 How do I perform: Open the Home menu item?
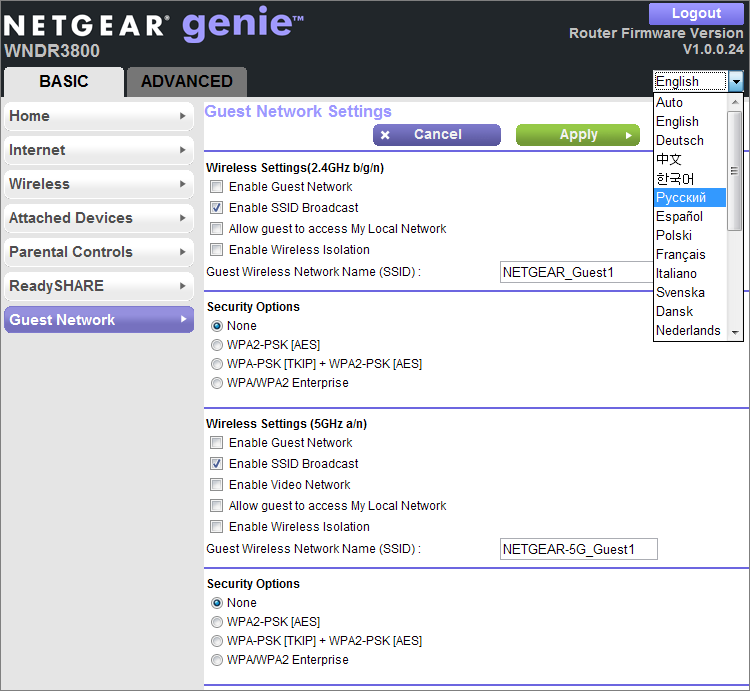(x=99, y=116)
